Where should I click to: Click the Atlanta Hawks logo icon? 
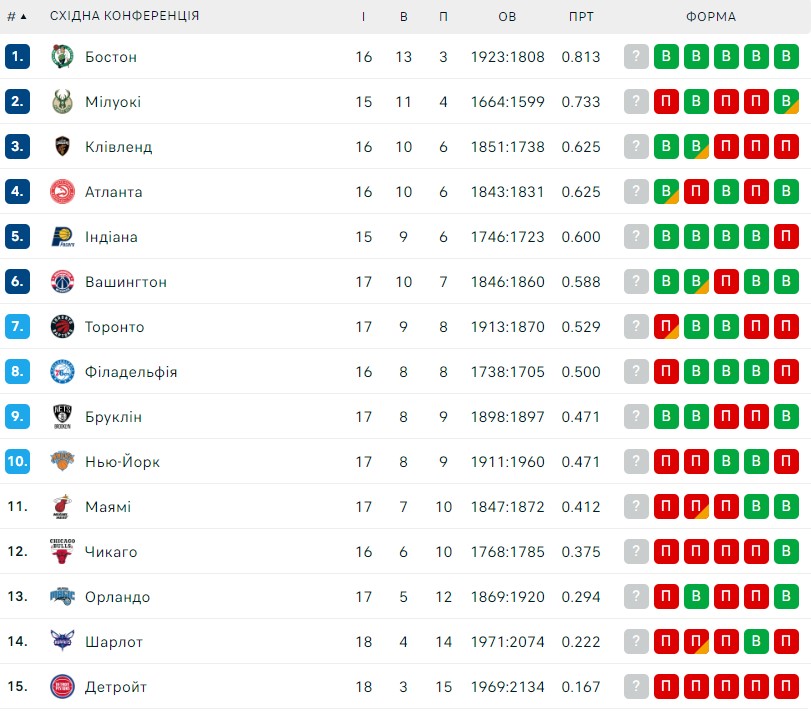point(62,191)
